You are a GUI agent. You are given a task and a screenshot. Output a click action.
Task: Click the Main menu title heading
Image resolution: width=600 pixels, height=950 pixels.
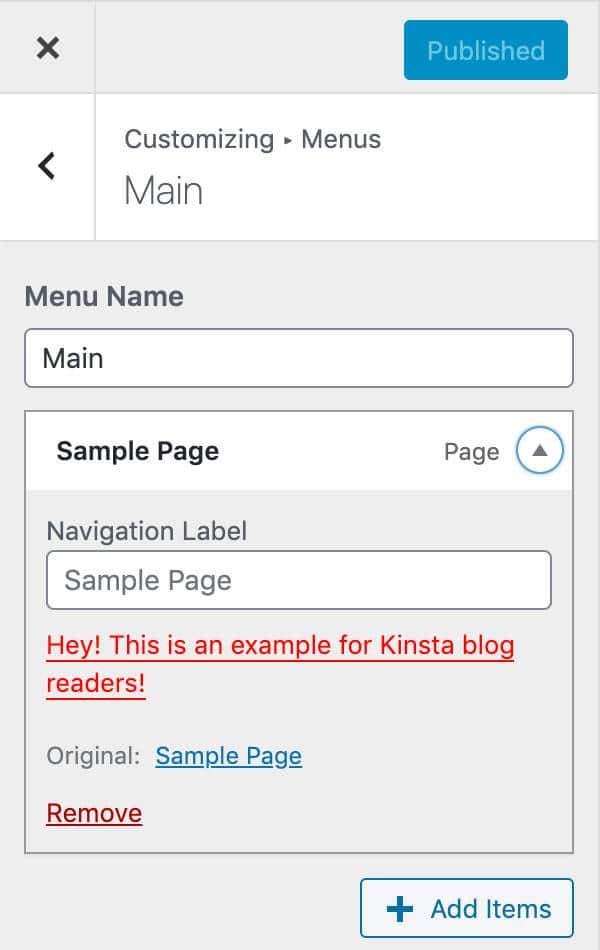click(x=162, y=190)
